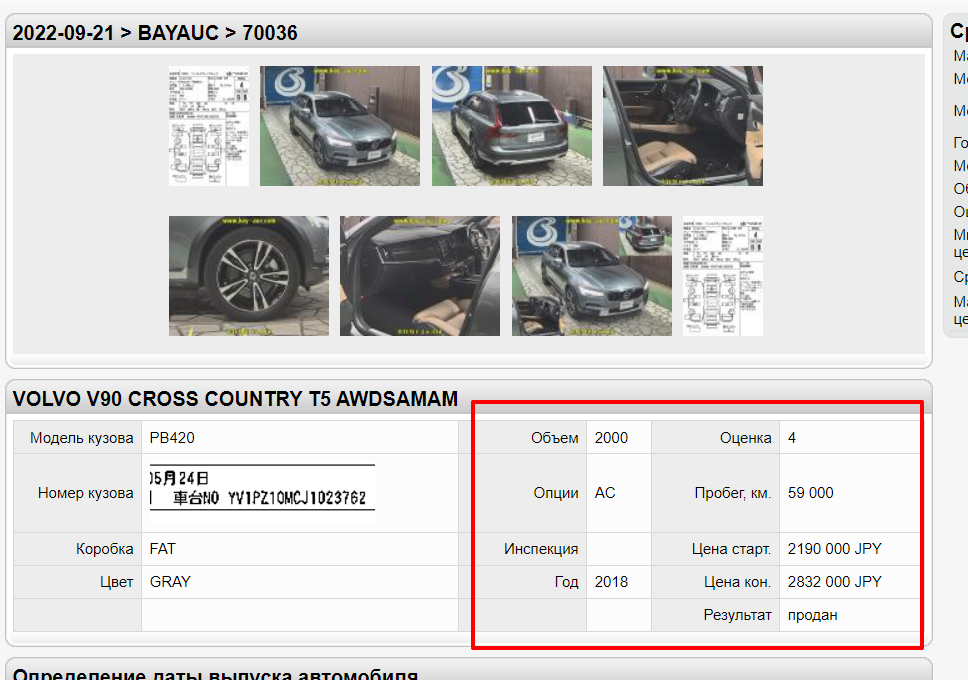Click the breadcrumb heading 2022-09-21 > BAYAUC > 70036

(155, 33)
